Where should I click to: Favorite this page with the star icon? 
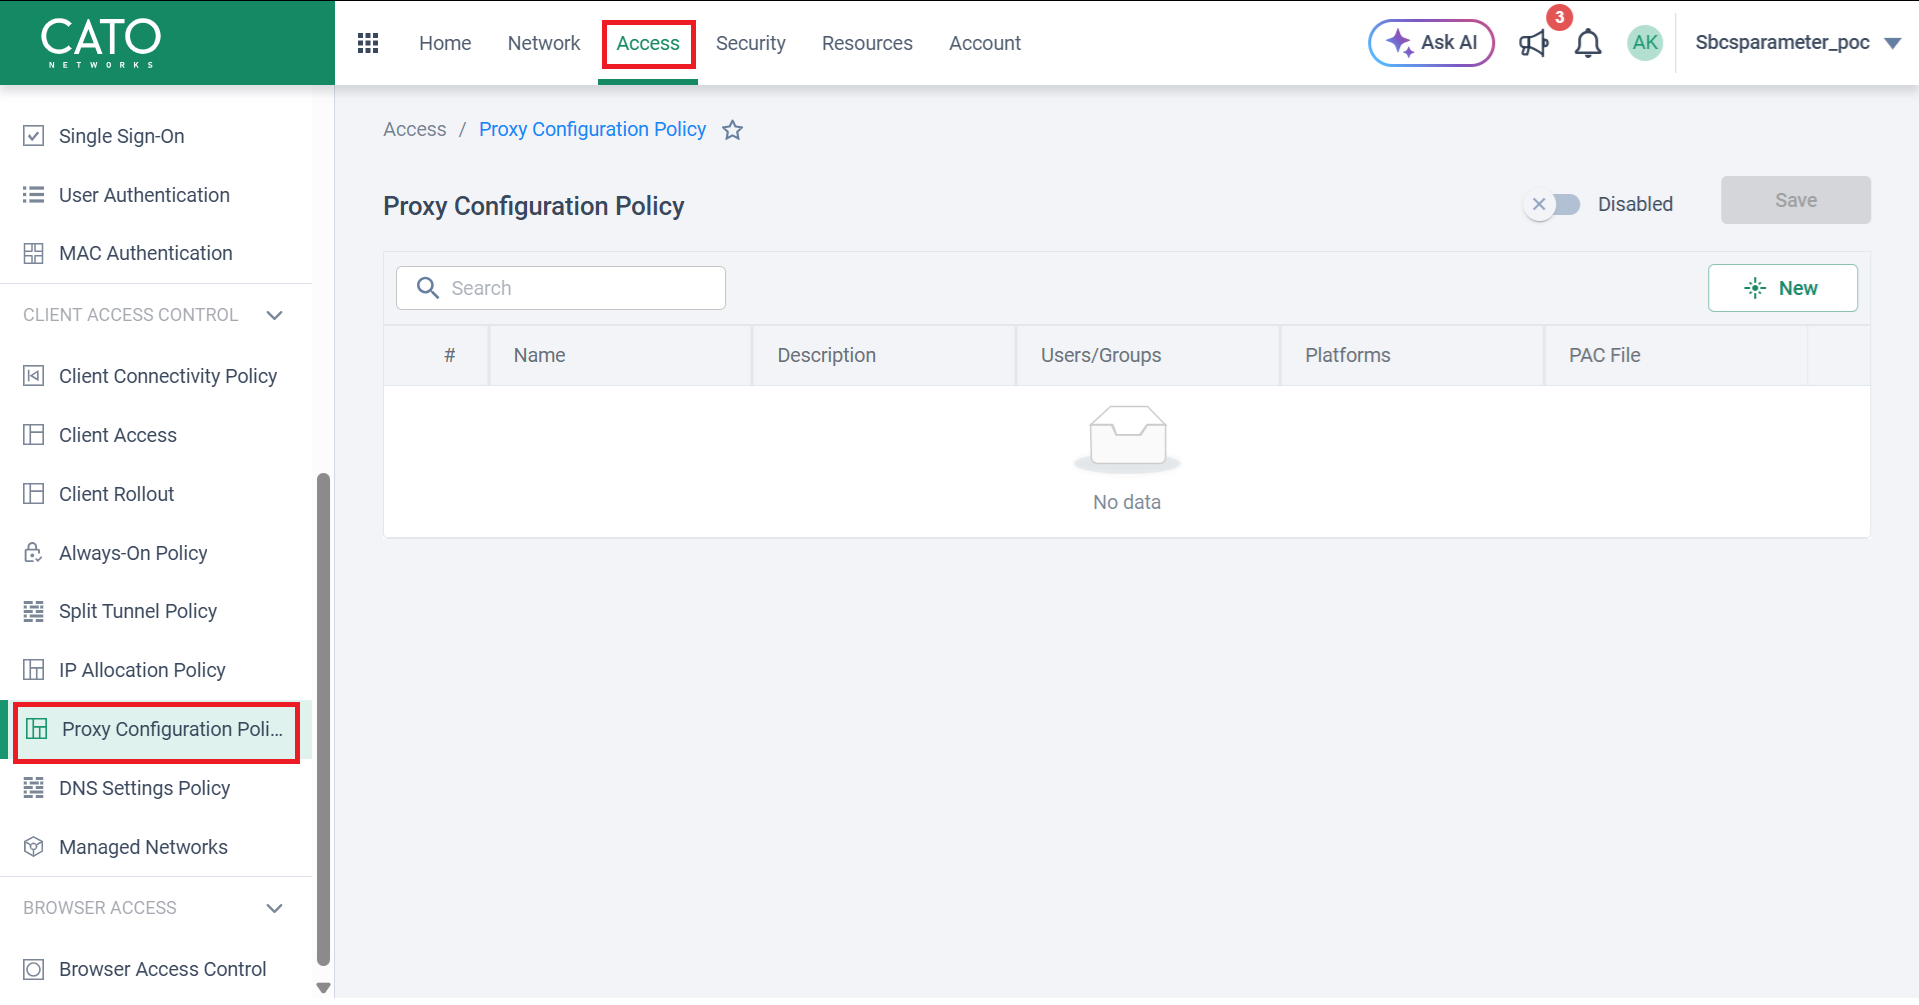(733, 130)
